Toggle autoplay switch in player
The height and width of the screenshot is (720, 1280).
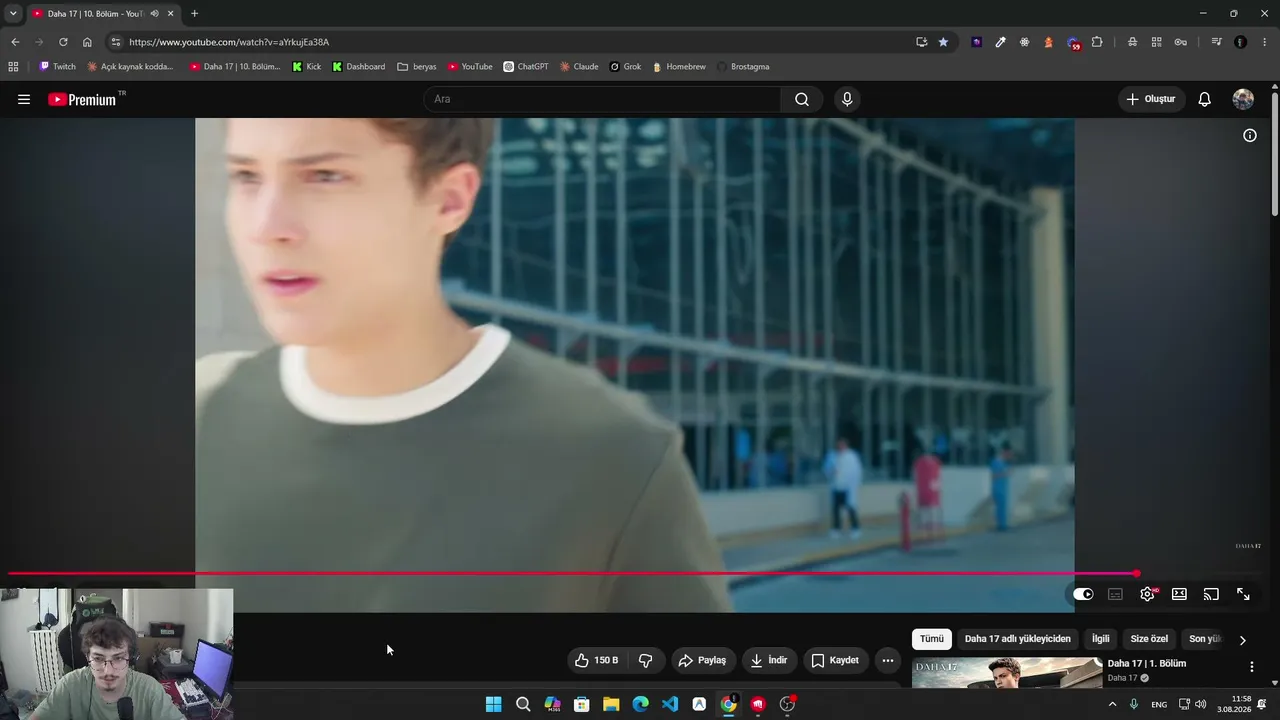1083,594
